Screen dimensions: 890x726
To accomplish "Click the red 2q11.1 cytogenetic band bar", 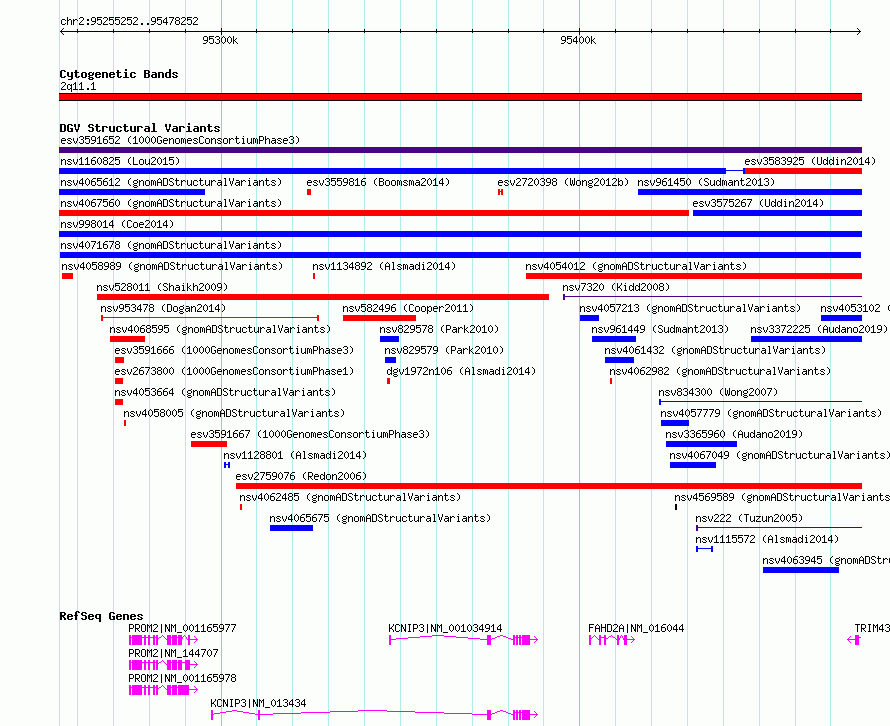I will tap(460, 97).
